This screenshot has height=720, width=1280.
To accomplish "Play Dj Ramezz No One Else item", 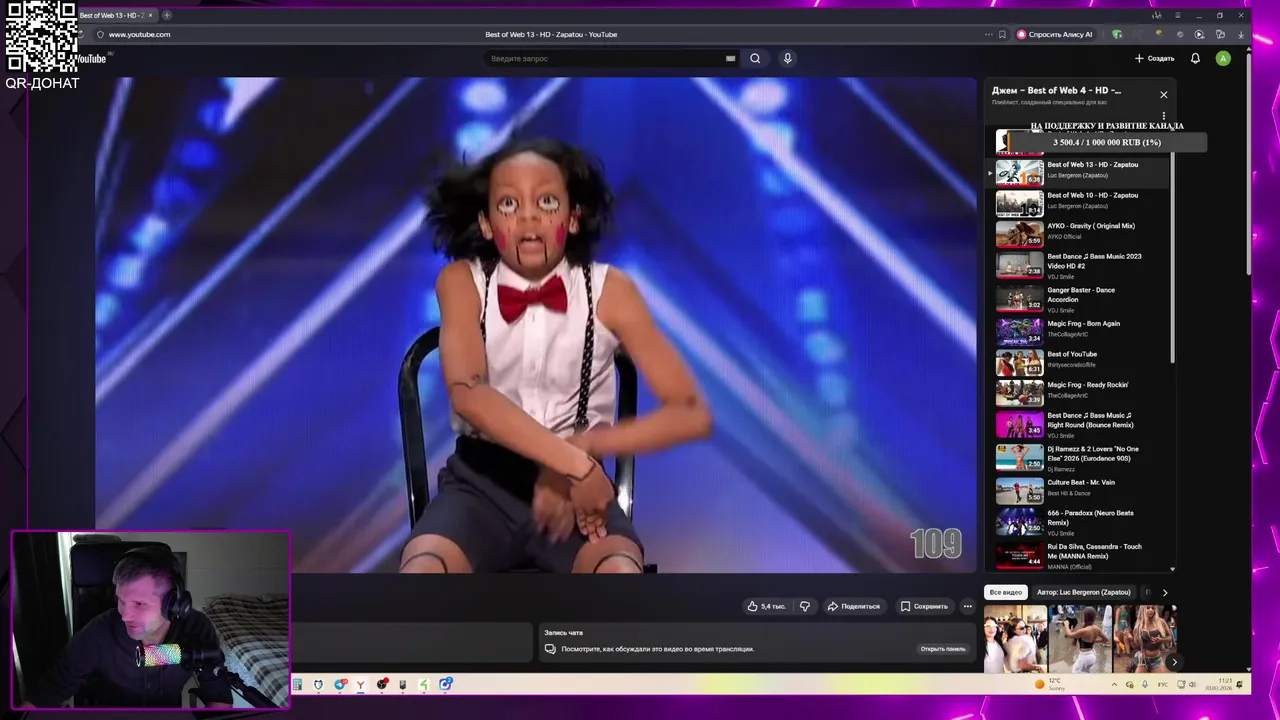I will pyautogui.click(x=1081, y=458).
